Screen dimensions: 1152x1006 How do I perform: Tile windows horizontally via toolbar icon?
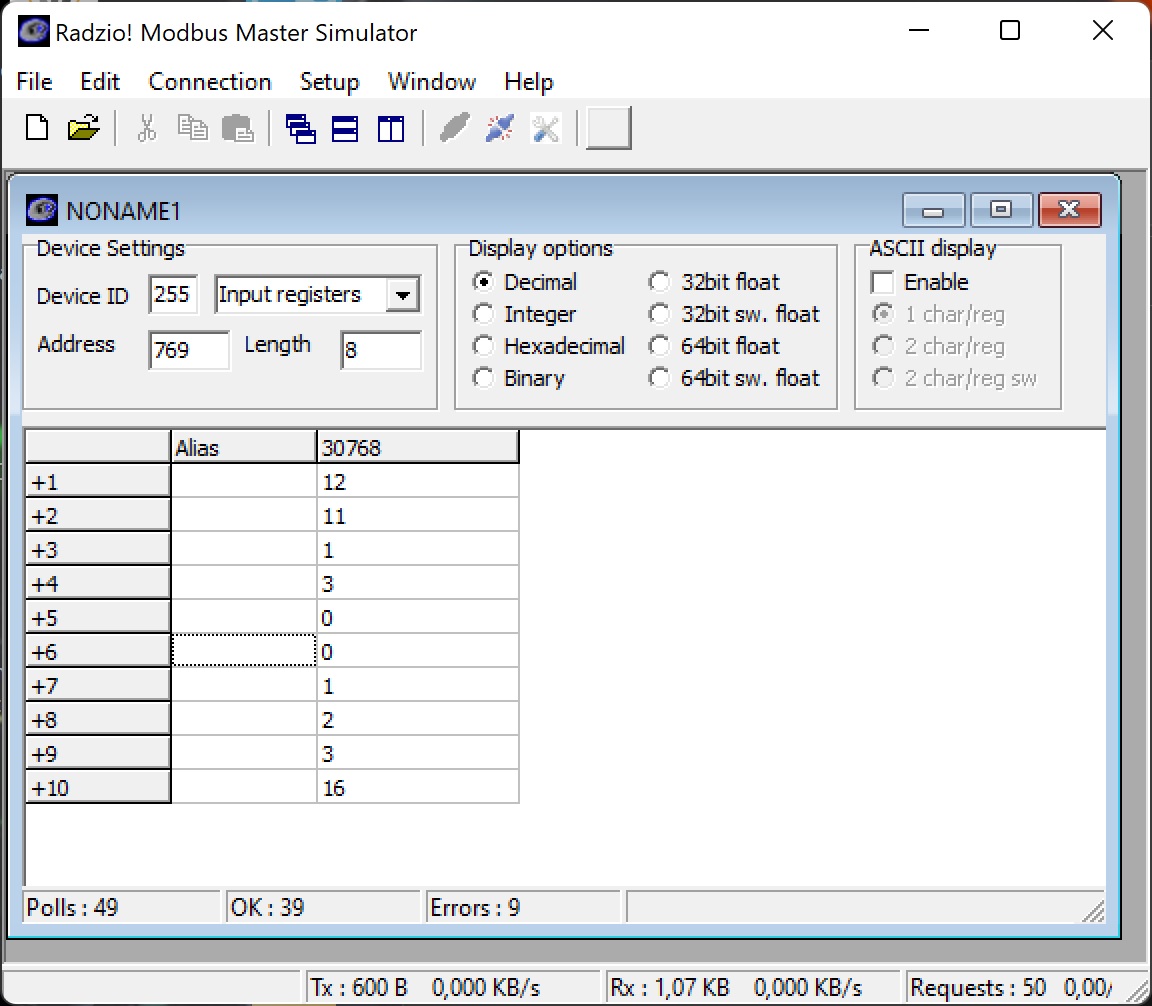[345, 128]
